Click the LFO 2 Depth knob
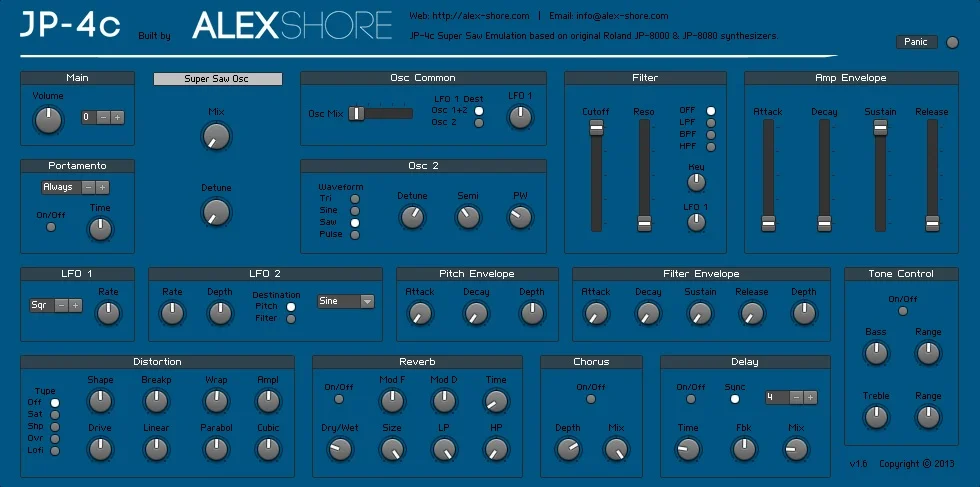This screenshot has height=487, width=980. pyautogui.click(x=220, y=313)
